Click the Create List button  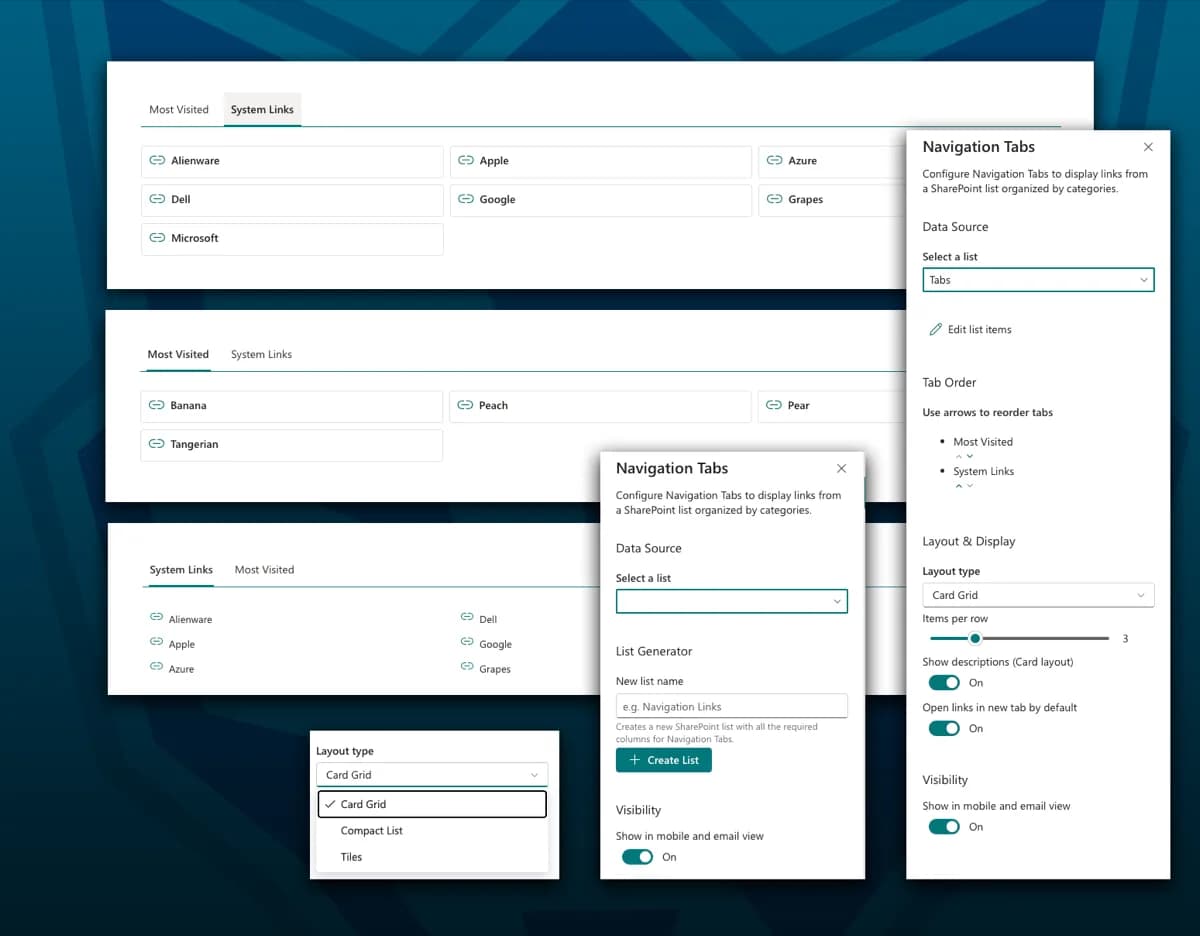tap(664, 760)
